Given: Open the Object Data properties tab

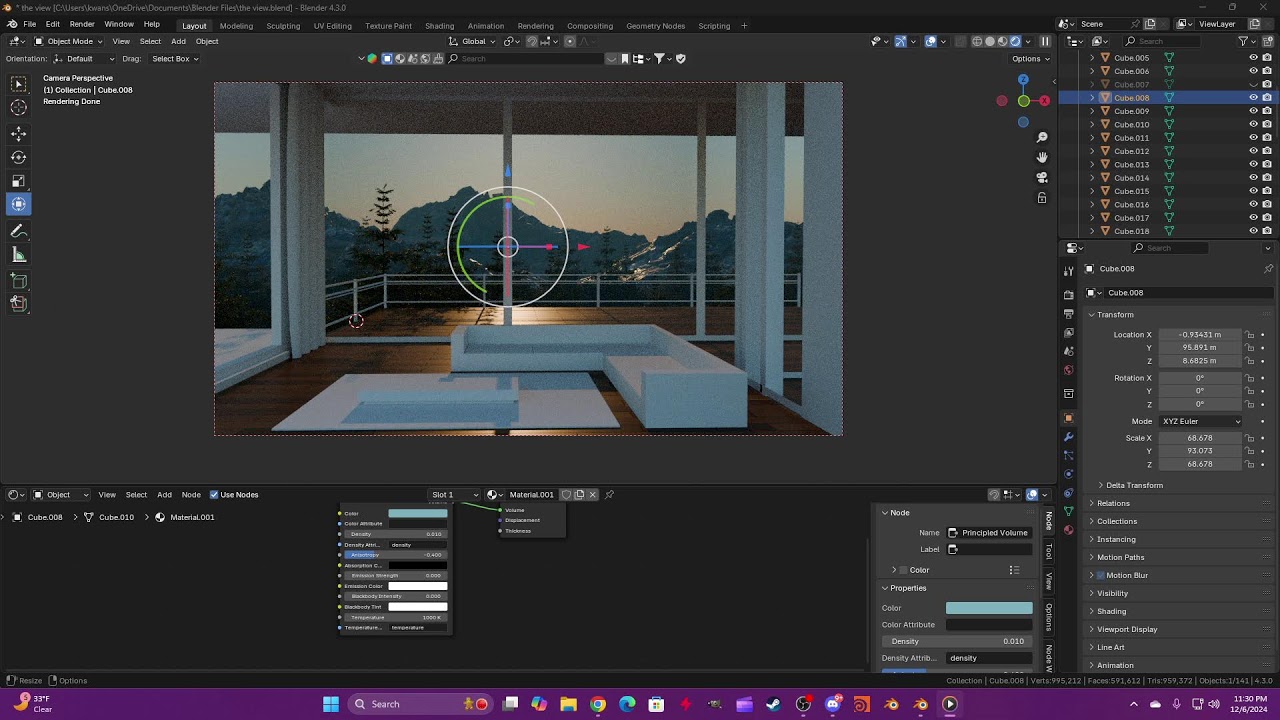Looking at the screenshot, I should click(1068, 511).
